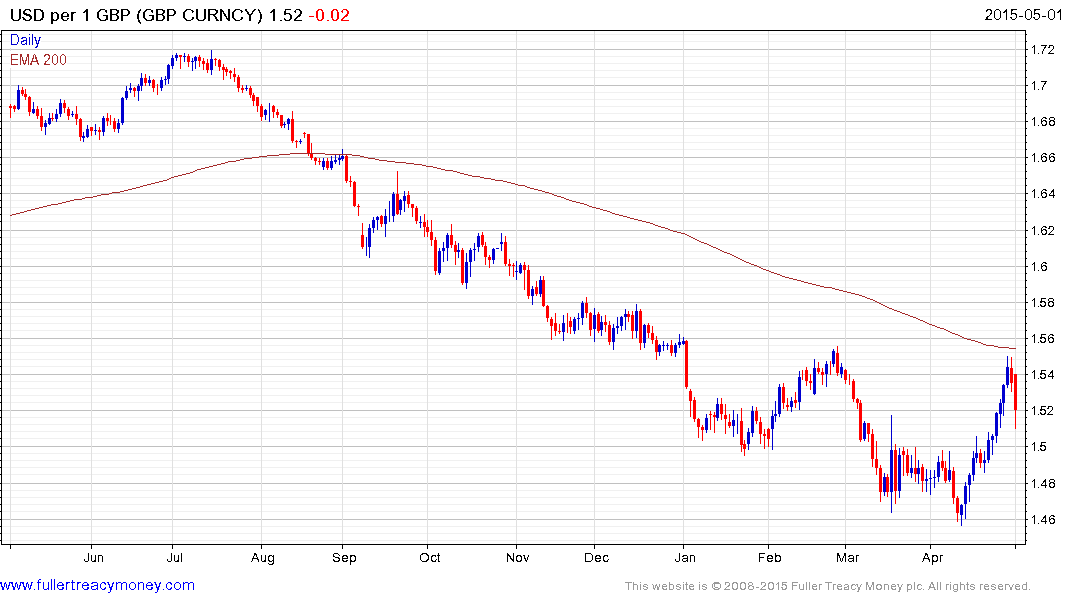
Task: Click the 'Dec' month label on time axis
Action: (596, 558)
